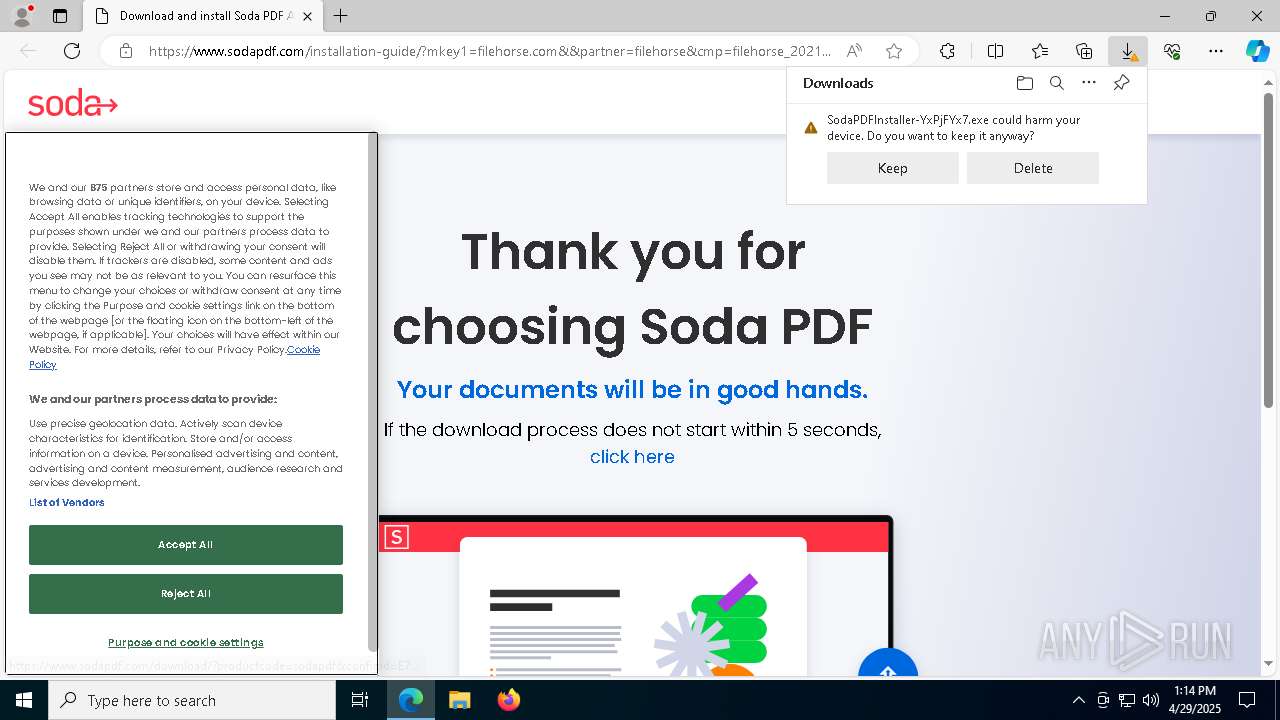This screenshot has height=720, width=1280.
Task: Open network status tray icon
Action: click(x=1127, y=700)
